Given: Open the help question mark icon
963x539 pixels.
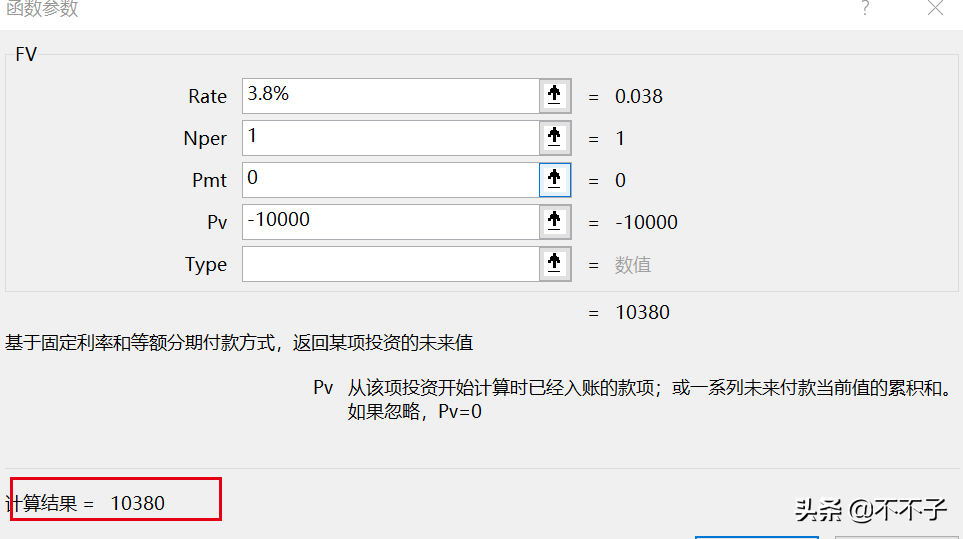Looking at the screenshot, I should click(865, 8).
